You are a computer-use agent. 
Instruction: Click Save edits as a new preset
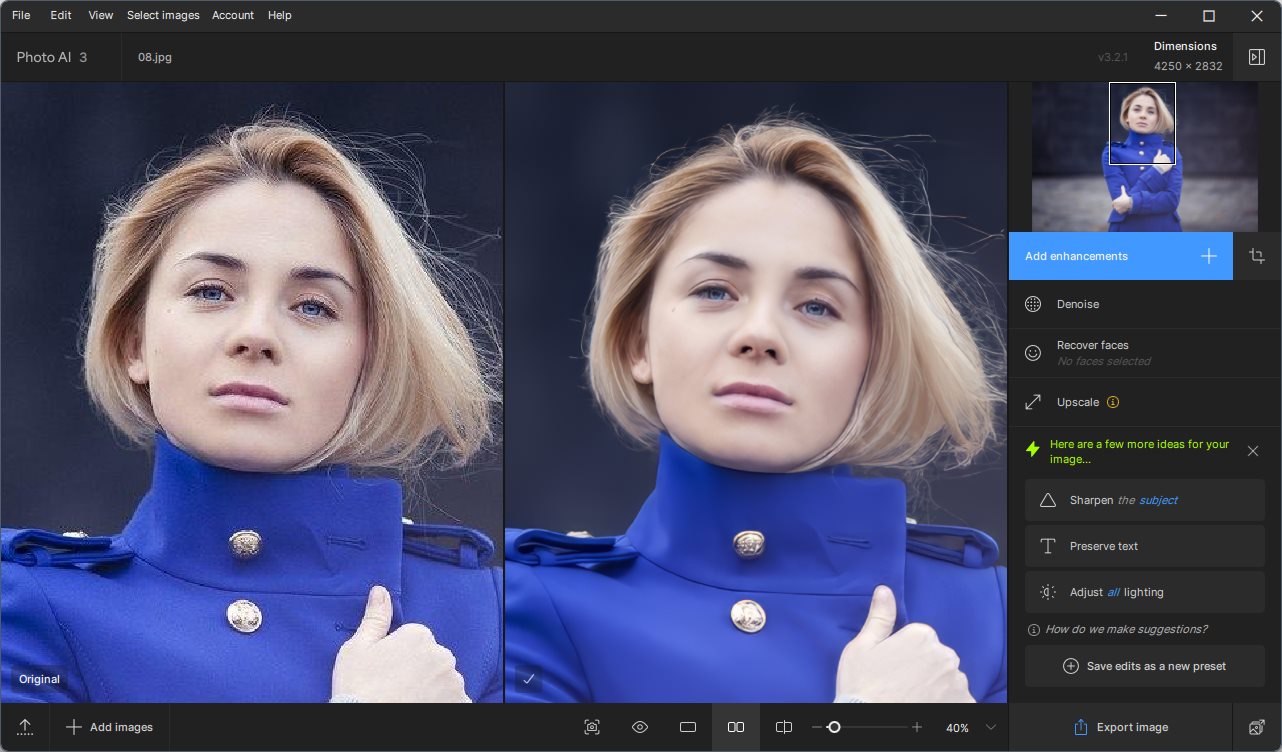[x=1145, y=666]
